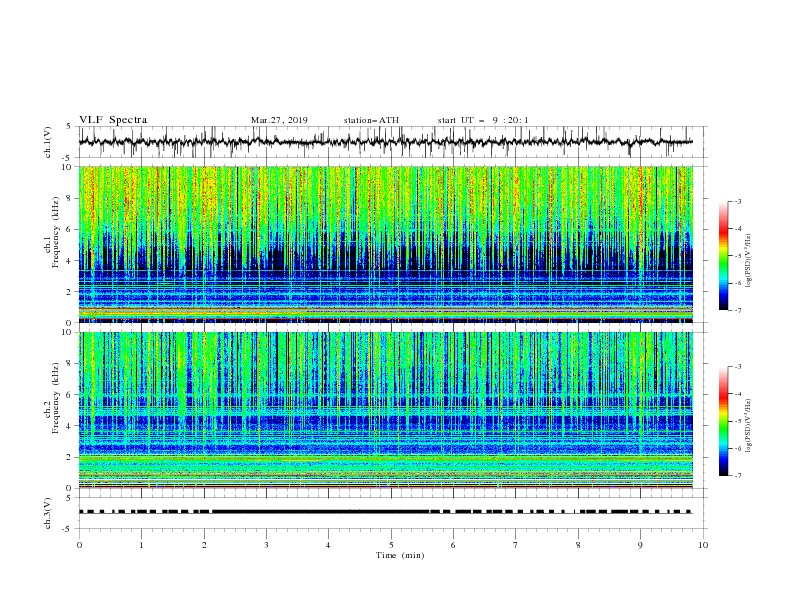Click the time axis tick label '8'

tap(578, 545)
